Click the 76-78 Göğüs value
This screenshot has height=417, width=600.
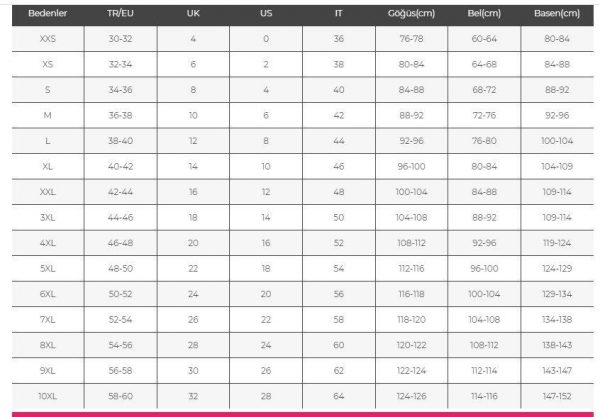click(x=411, y=39)
